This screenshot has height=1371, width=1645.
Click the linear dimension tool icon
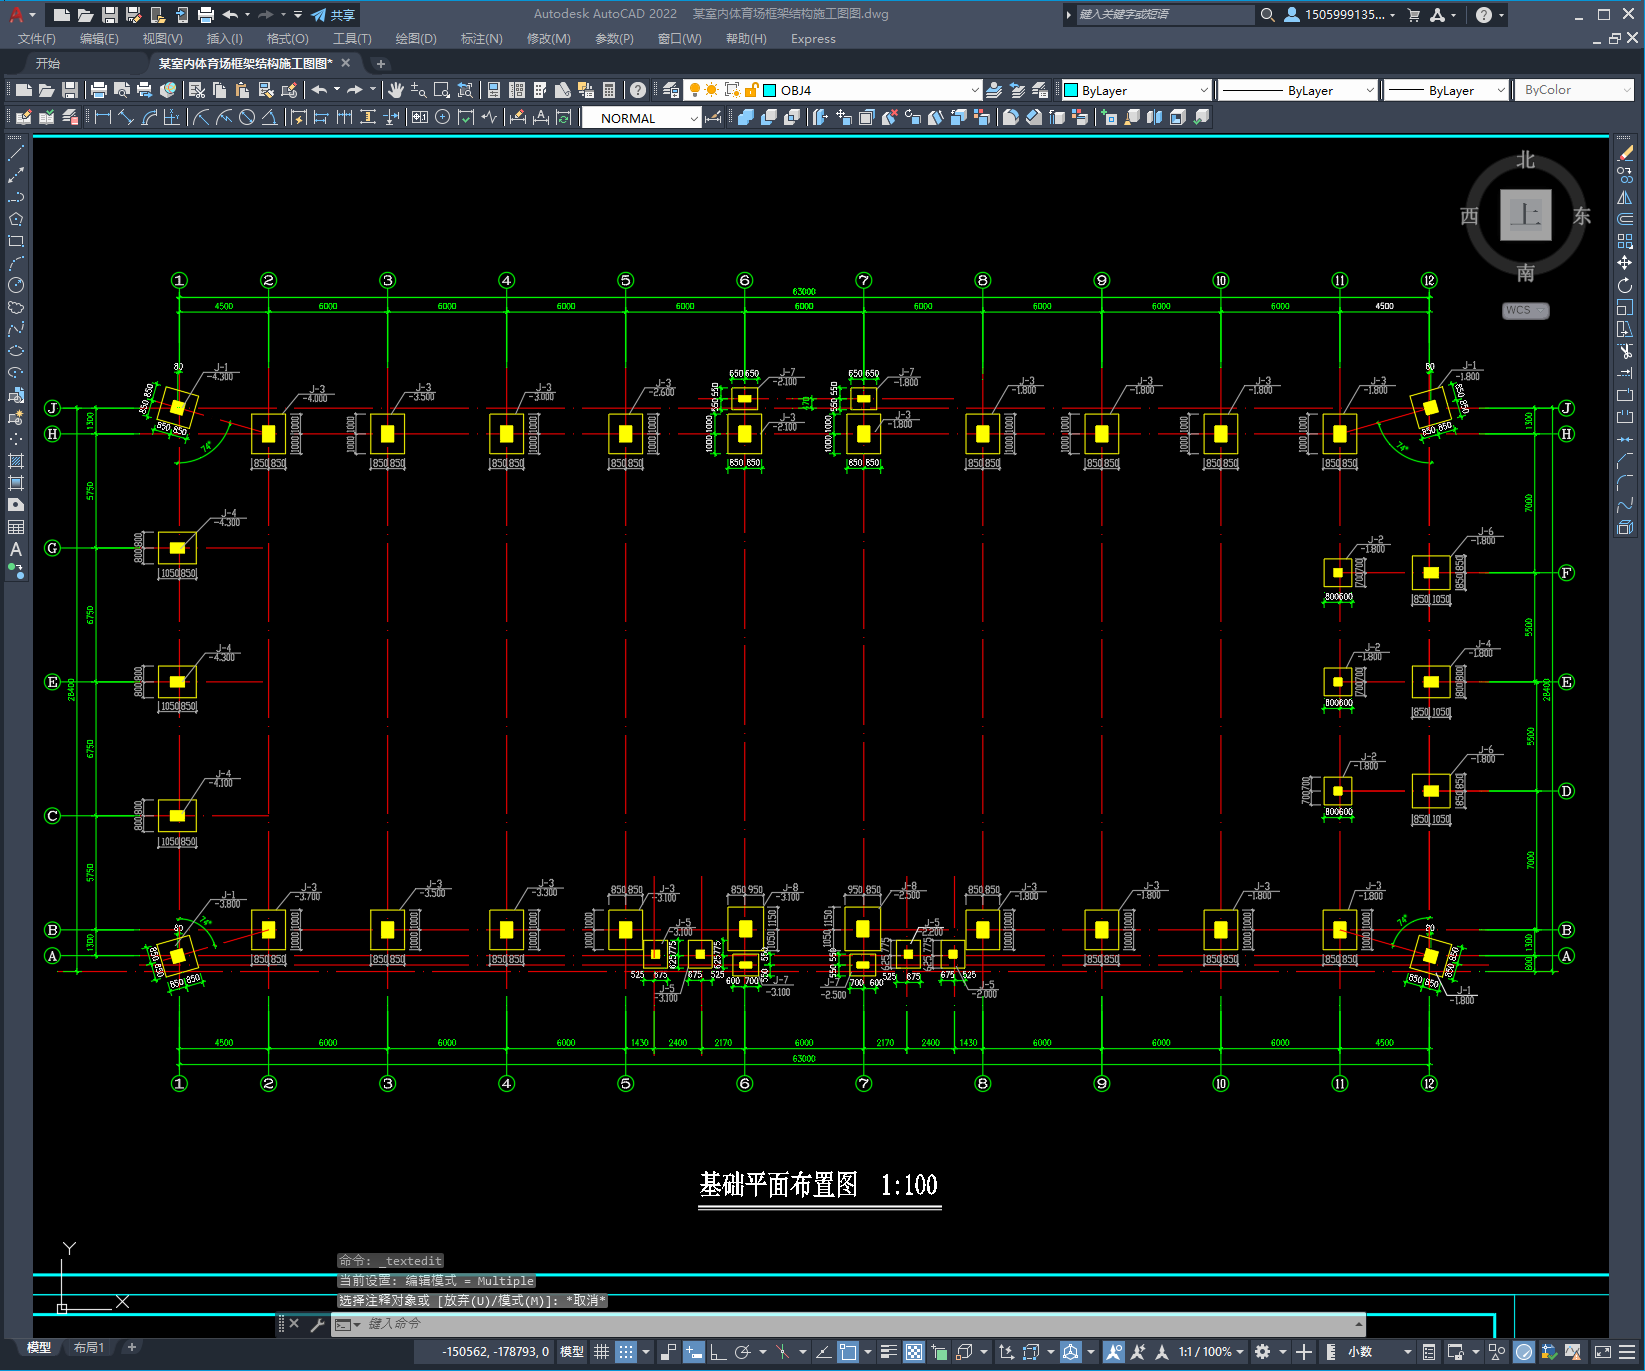pyautogui.click(x=103, y=118)
